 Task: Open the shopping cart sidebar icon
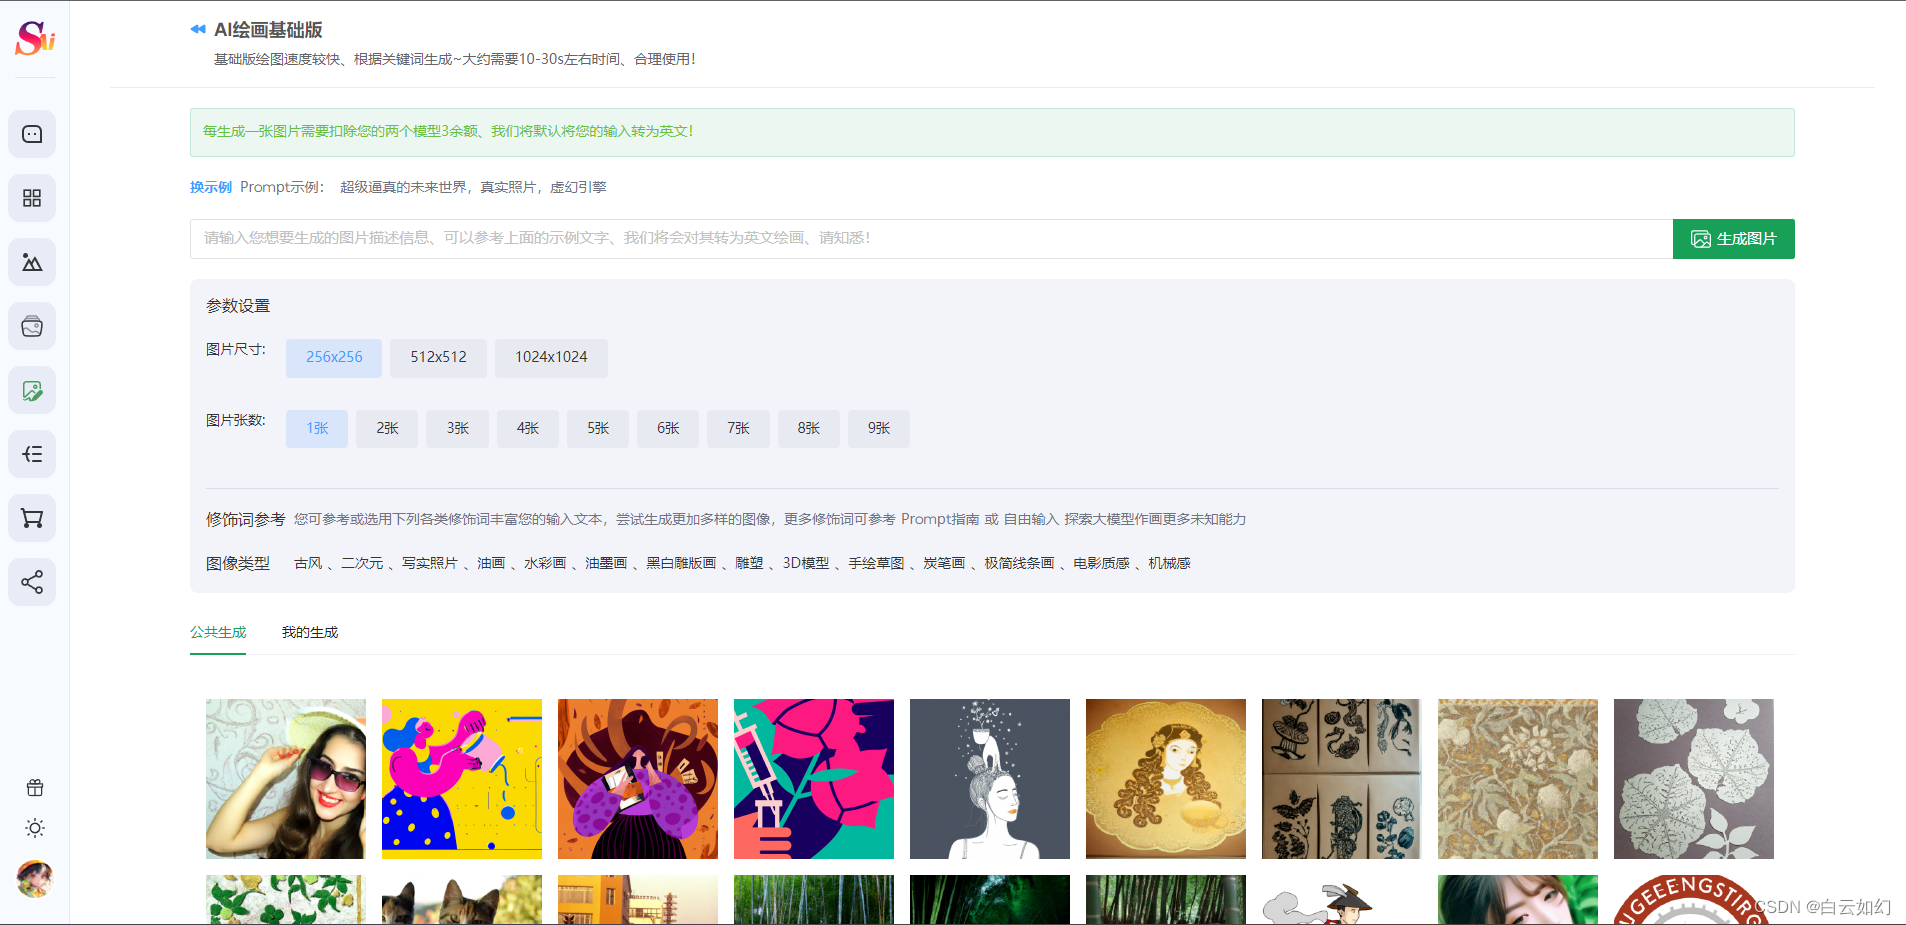point(32,518)
